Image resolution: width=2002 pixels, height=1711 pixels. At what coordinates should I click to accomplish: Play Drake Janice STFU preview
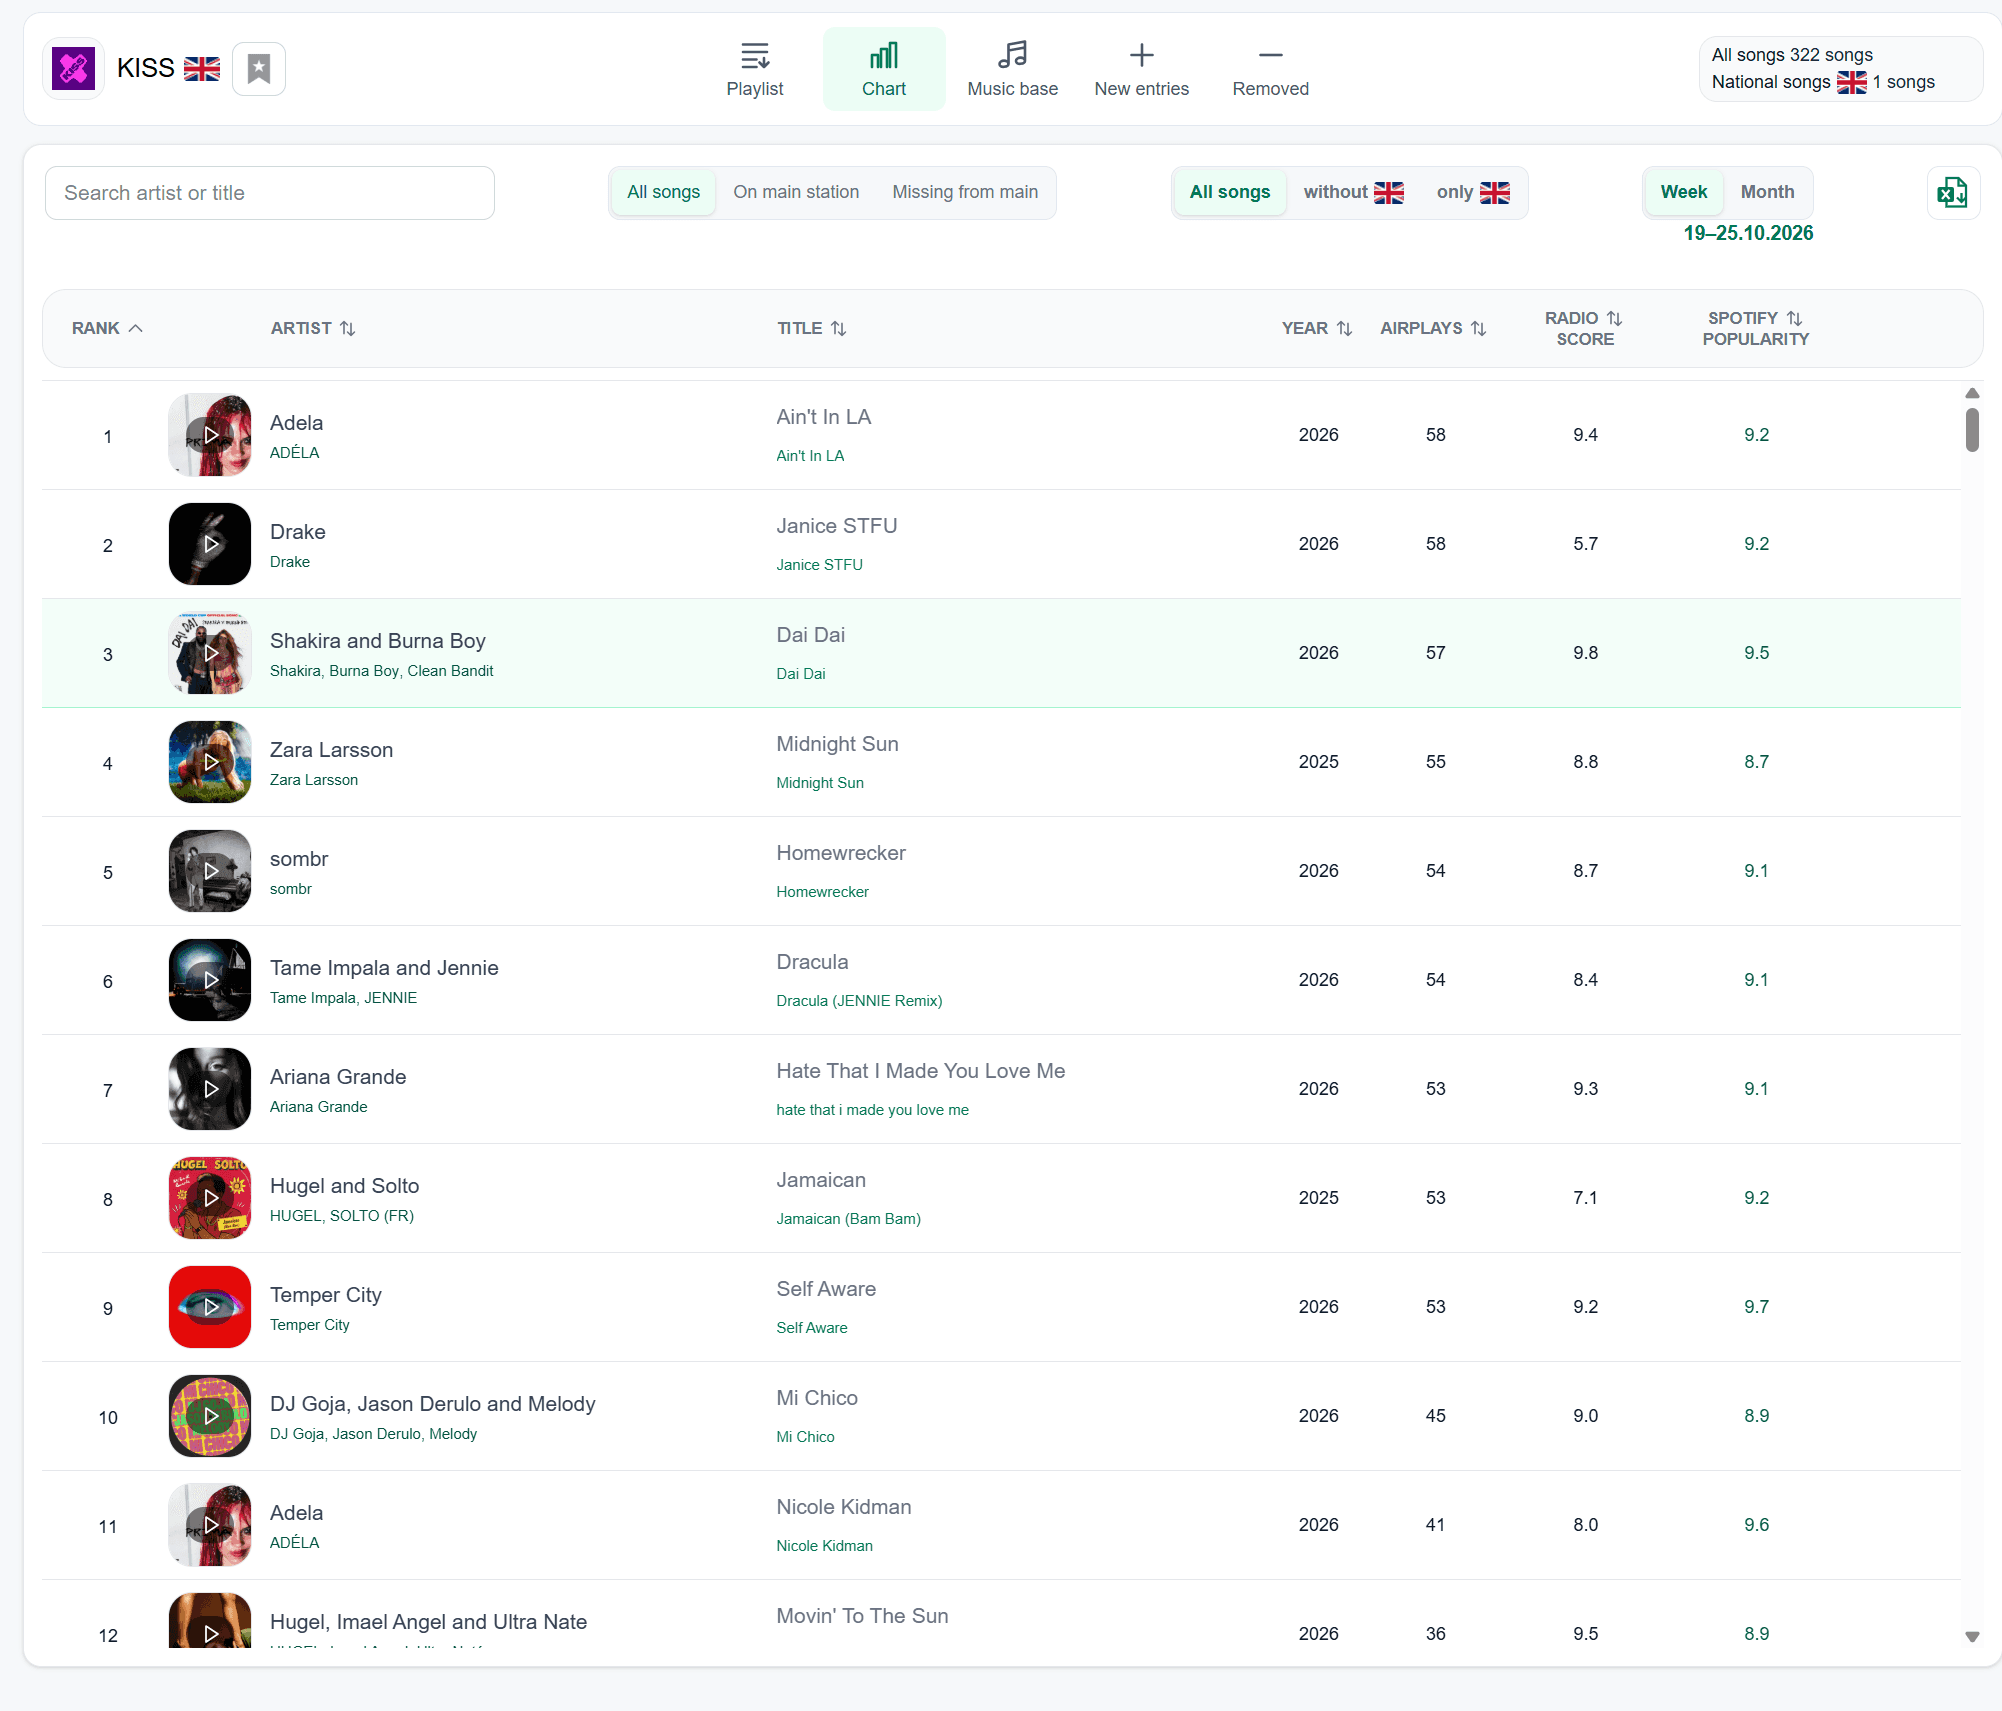coord(210,544)
